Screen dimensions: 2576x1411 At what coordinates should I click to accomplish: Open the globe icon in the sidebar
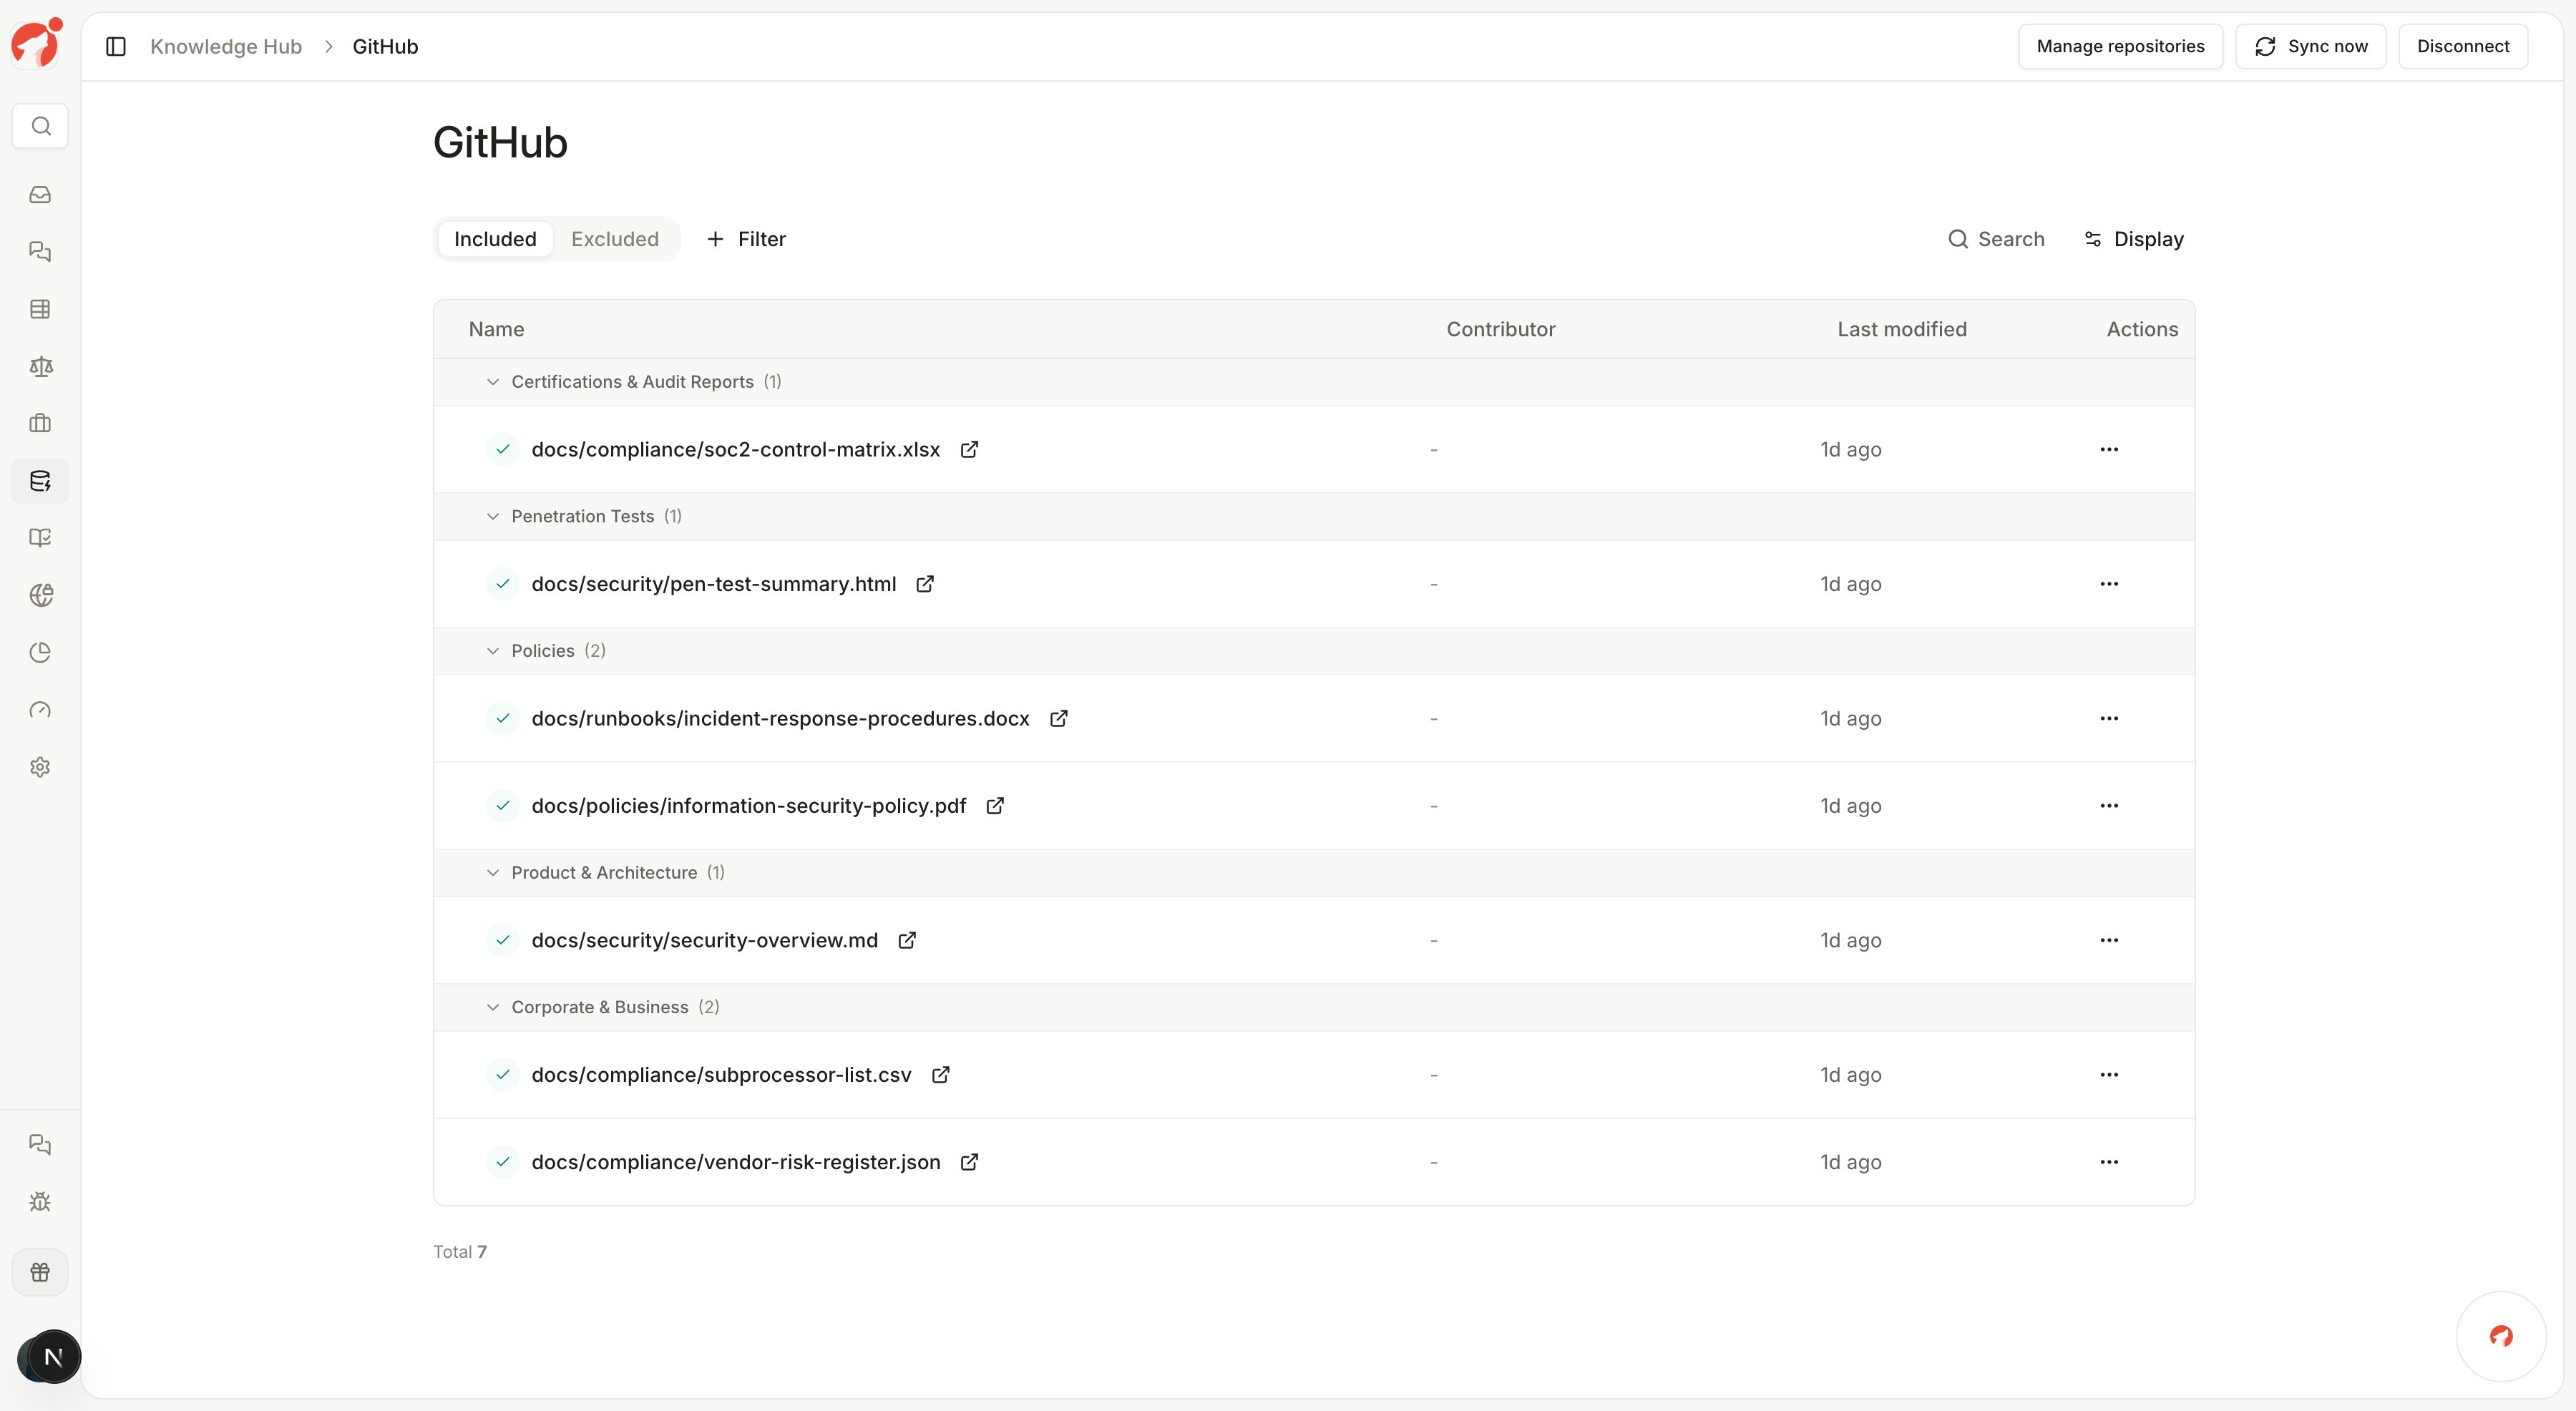pyautogui.click(x=40, y=595)
